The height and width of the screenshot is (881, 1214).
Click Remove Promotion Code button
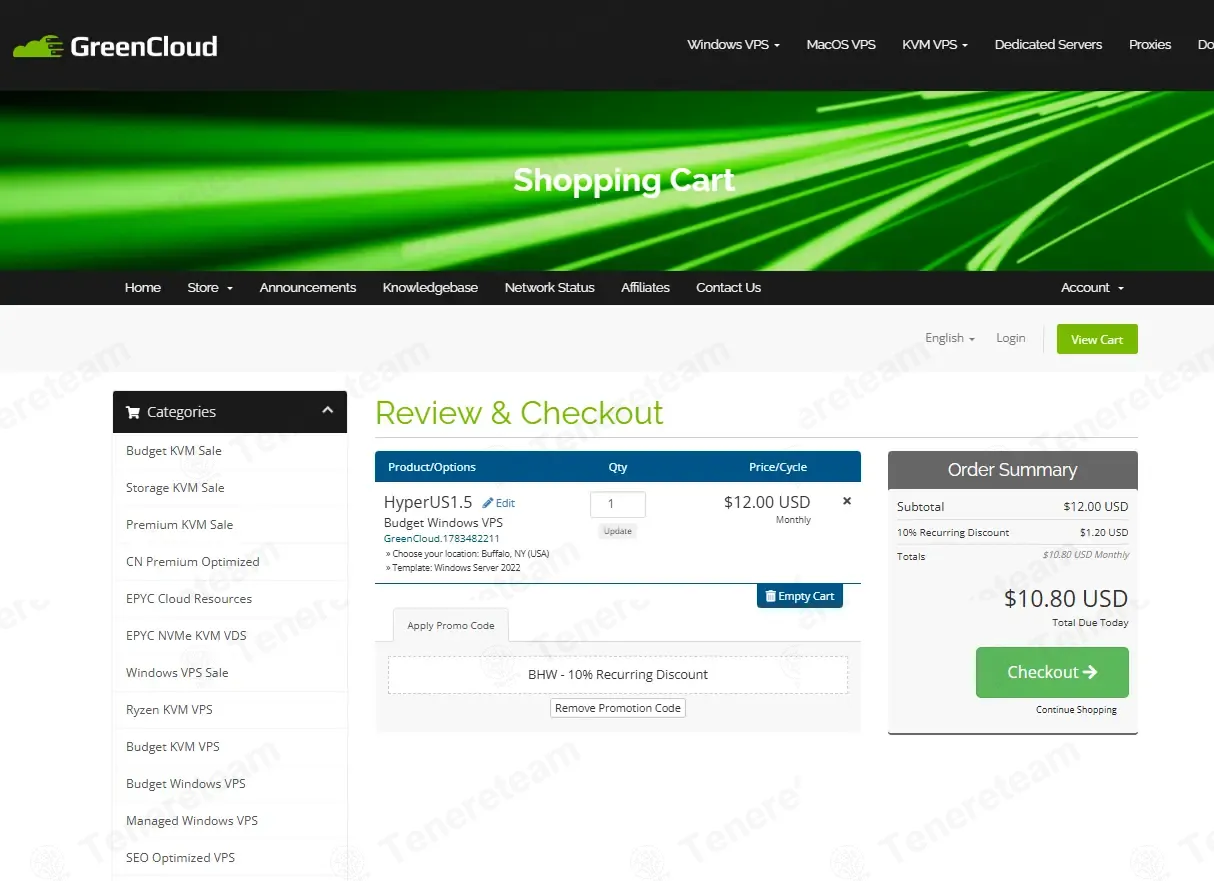618,708
